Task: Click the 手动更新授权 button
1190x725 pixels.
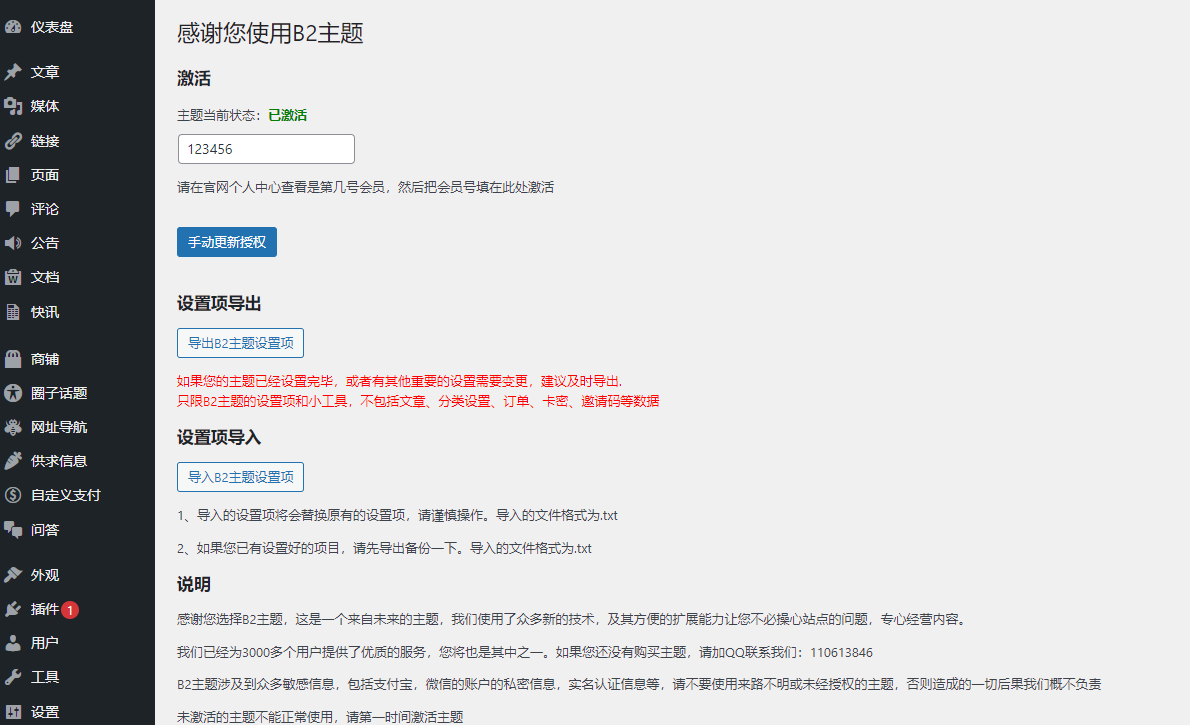Action: 227,242
